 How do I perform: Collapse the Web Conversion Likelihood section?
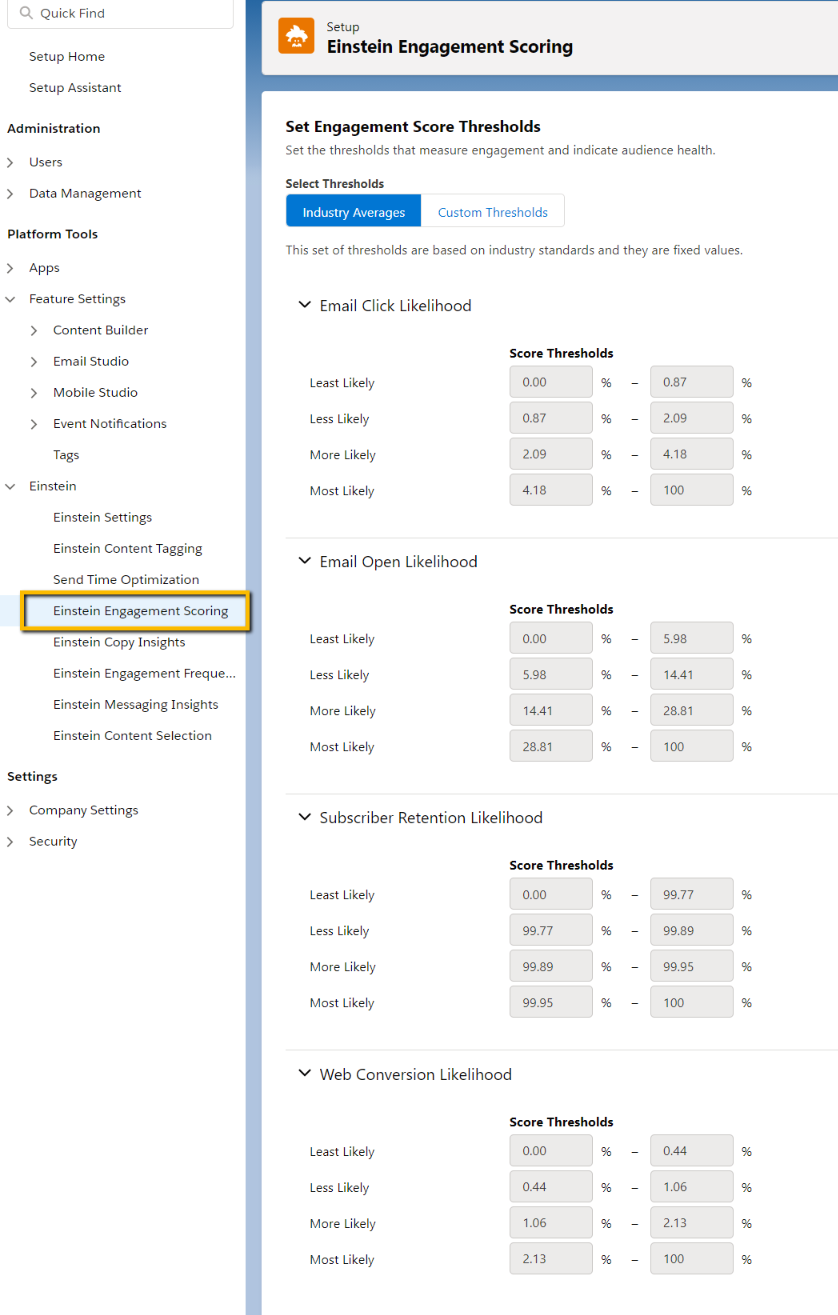tap(305, 1074)
